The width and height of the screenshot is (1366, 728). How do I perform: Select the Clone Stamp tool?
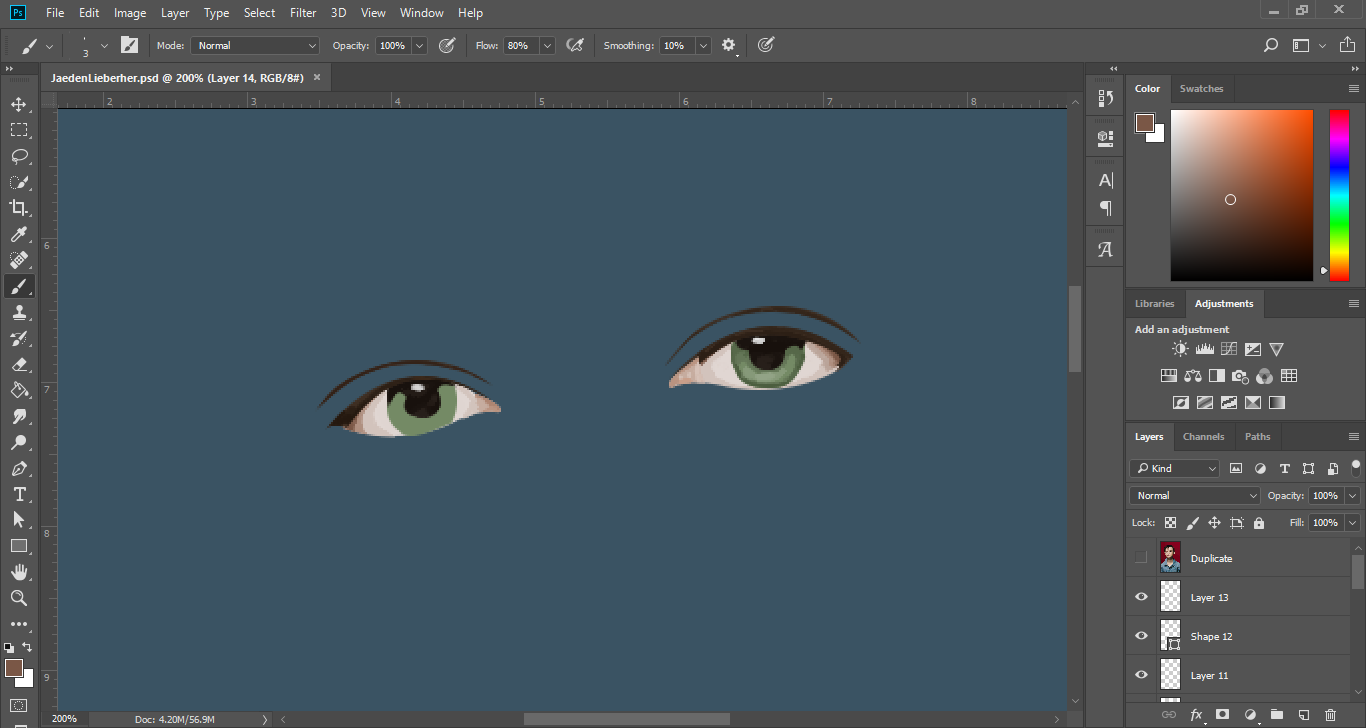click(x=19, y=312)
